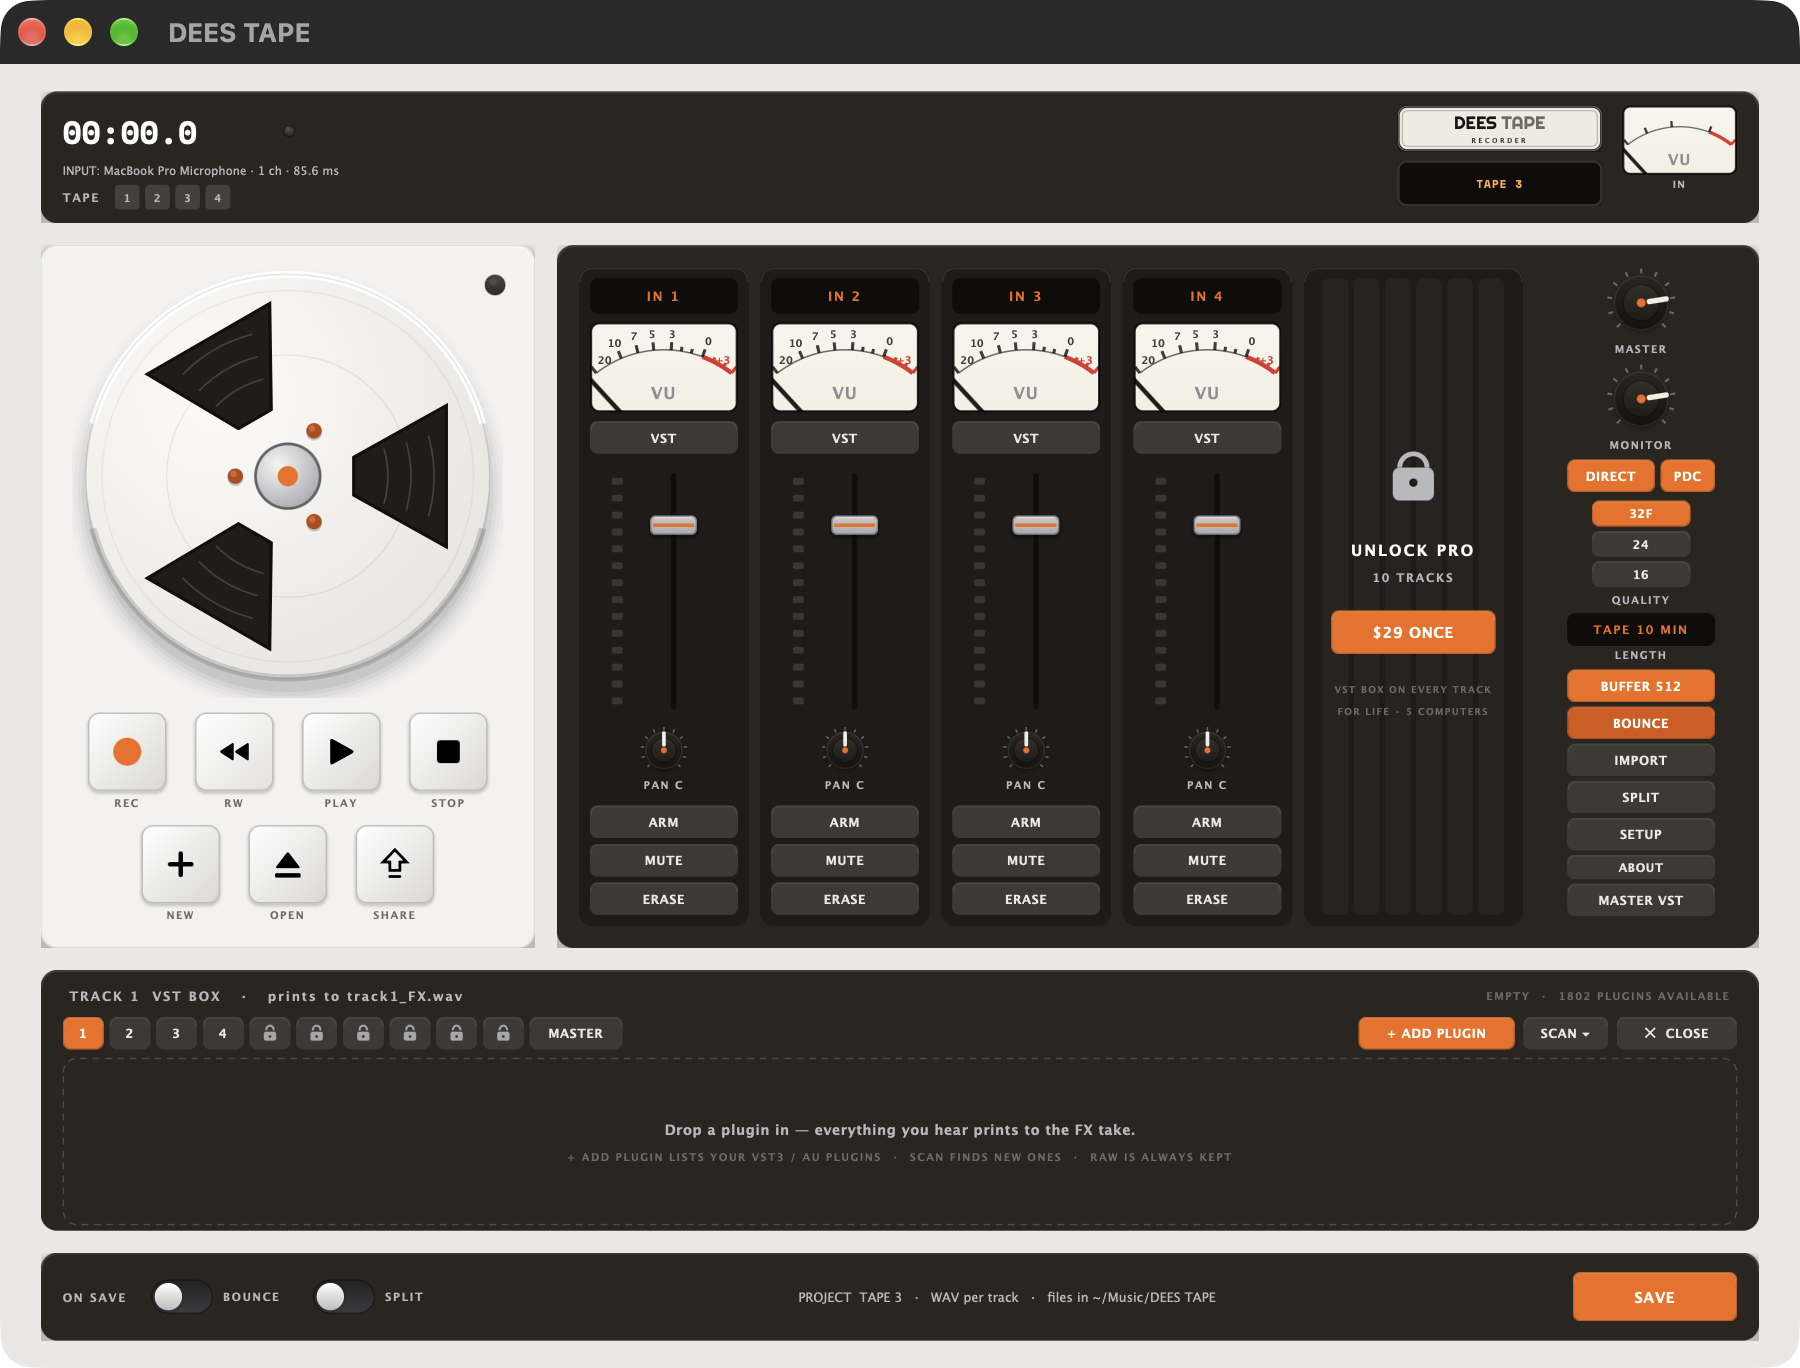Click the volume fader handle on track IN 4
The height and width of the screenshot is (1368, 1800).
click(1217, 525)
